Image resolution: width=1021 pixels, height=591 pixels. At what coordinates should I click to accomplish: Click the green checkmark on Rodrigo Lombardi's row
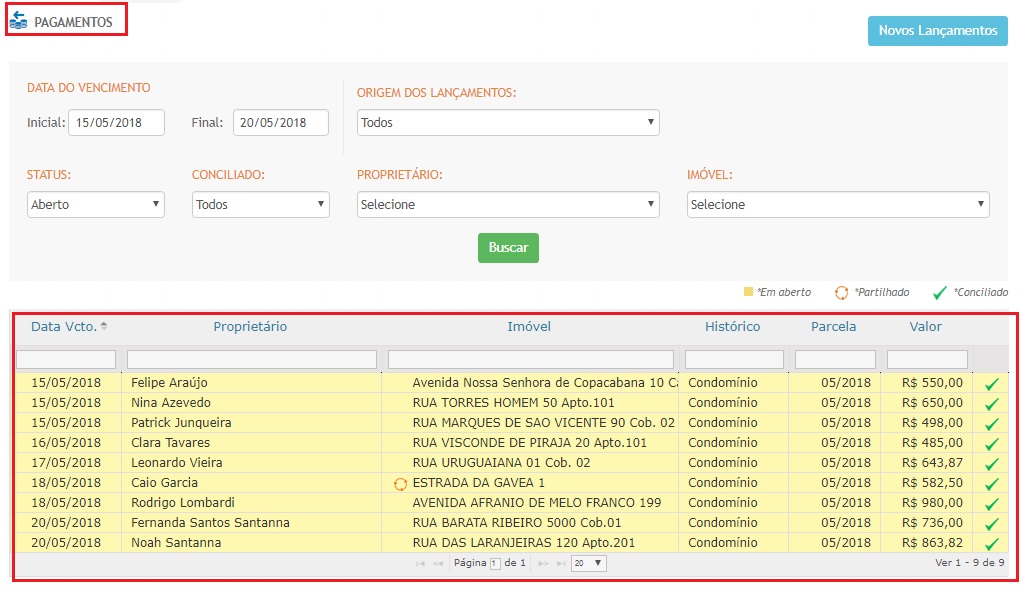point(991,504)
